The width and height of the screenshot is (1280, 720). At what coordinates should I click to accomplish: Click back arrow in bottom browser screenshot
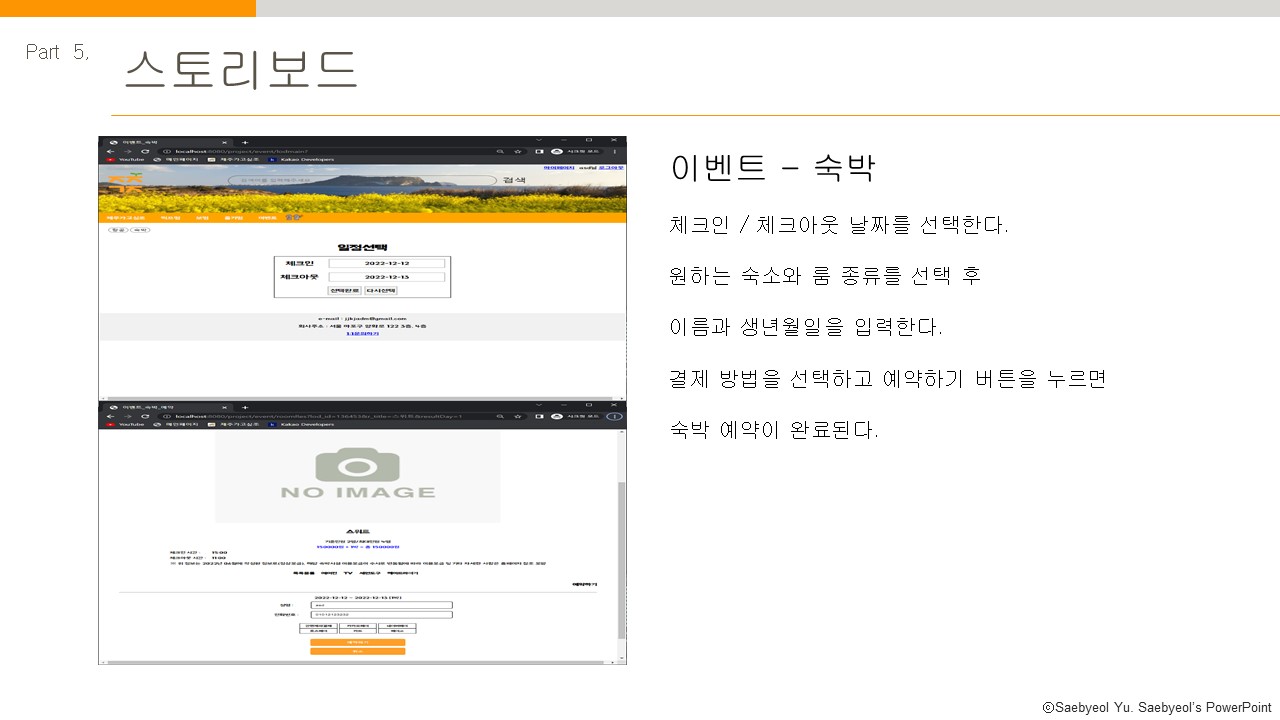111,416
